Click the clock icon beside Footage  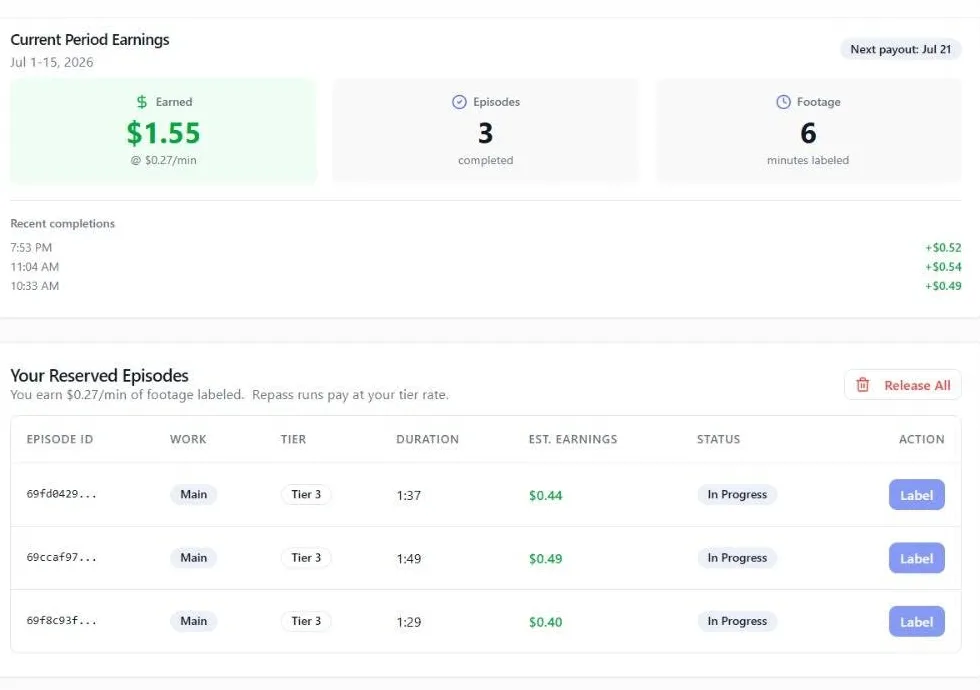pyautogui.click(x=783, y=102)
